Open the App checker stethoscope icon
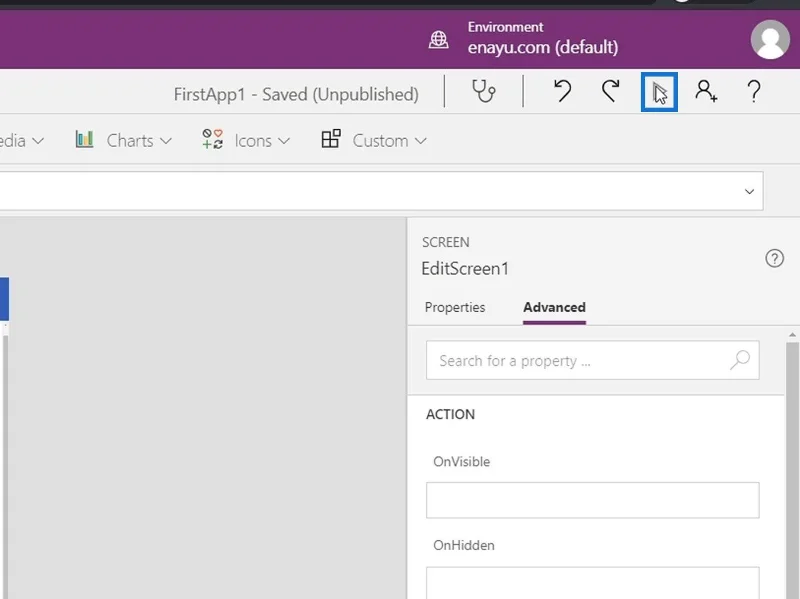Image resolution: width=800 pixels, height=599 pixels. (x=483, y=92)
